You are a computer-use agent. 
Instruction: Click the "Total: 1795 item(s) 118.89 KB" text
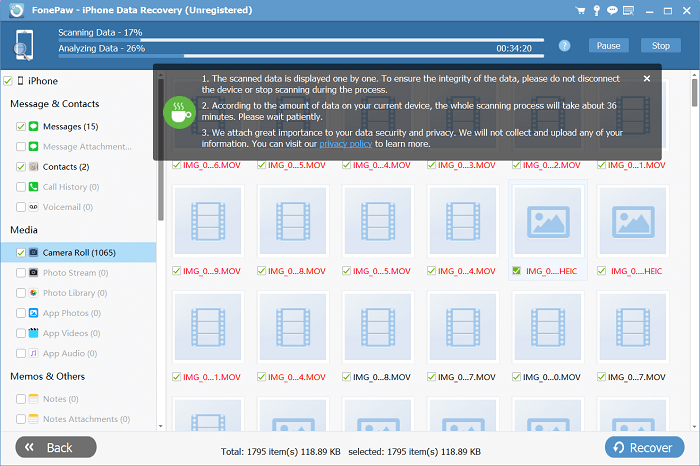(x=280, y=452)
